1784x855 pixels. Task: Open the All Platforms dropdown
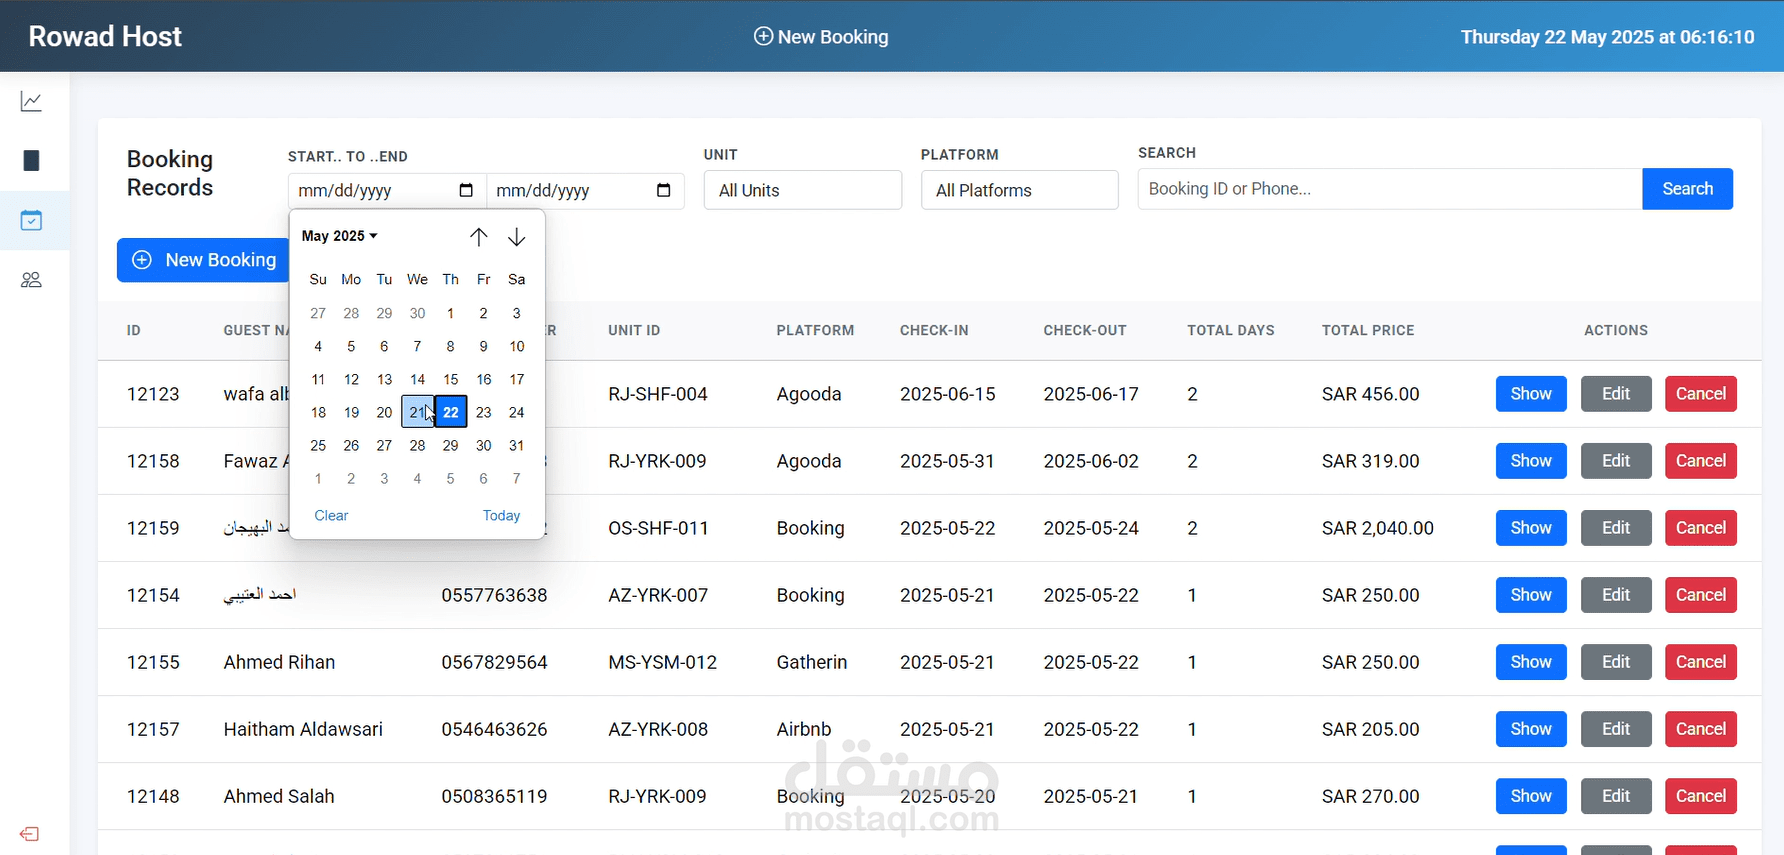(x=1020, y=190)
